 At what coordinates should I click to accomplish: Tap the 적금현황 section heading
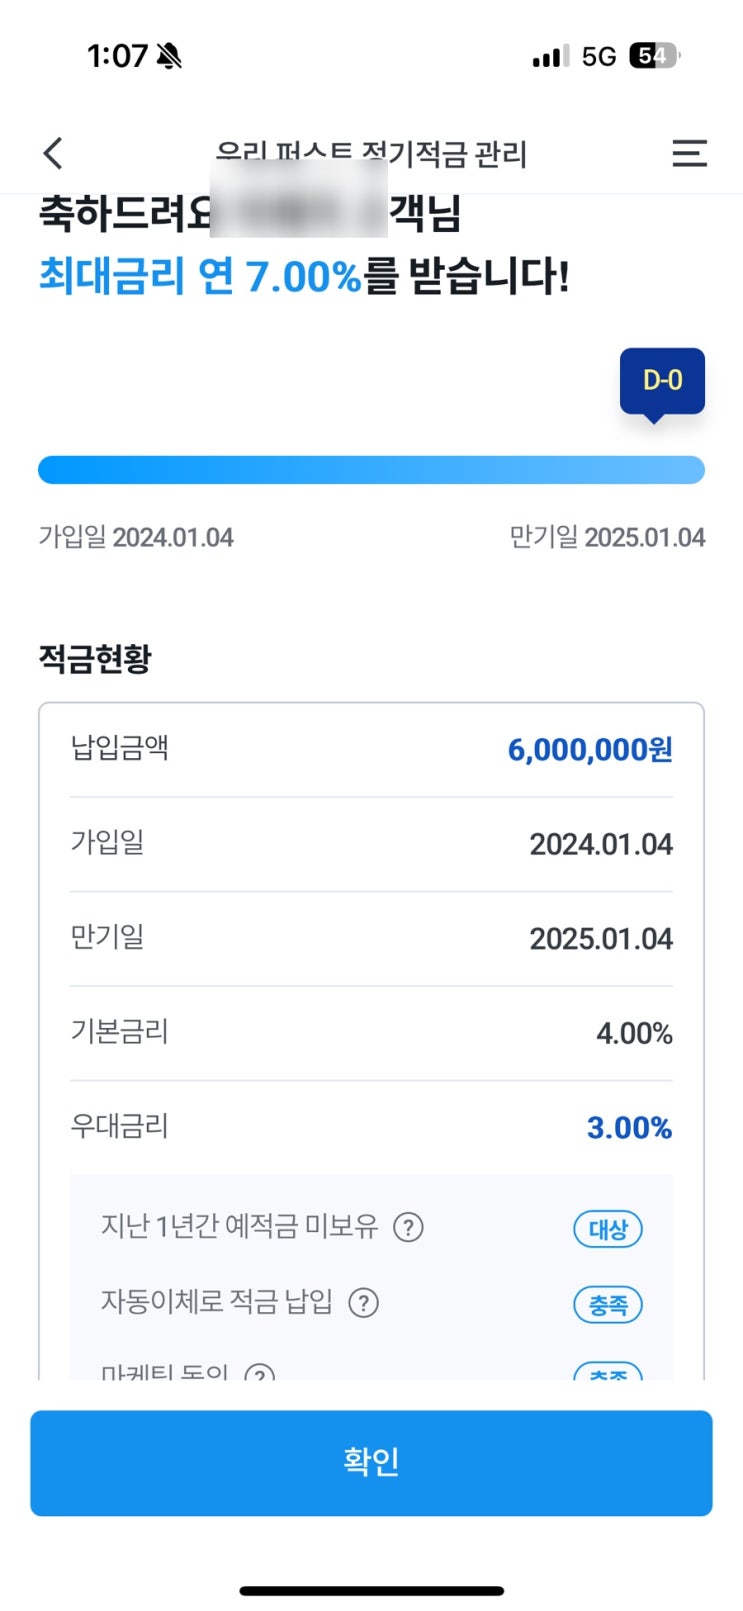click(x=95, y=659)
